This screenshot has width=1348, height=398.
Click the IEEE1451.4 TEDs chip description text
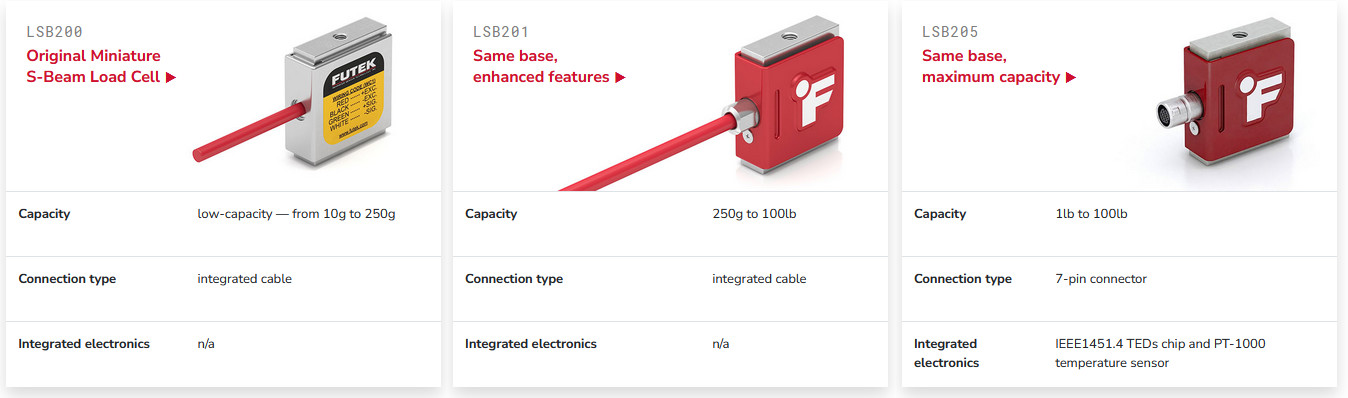(1160, 353)
